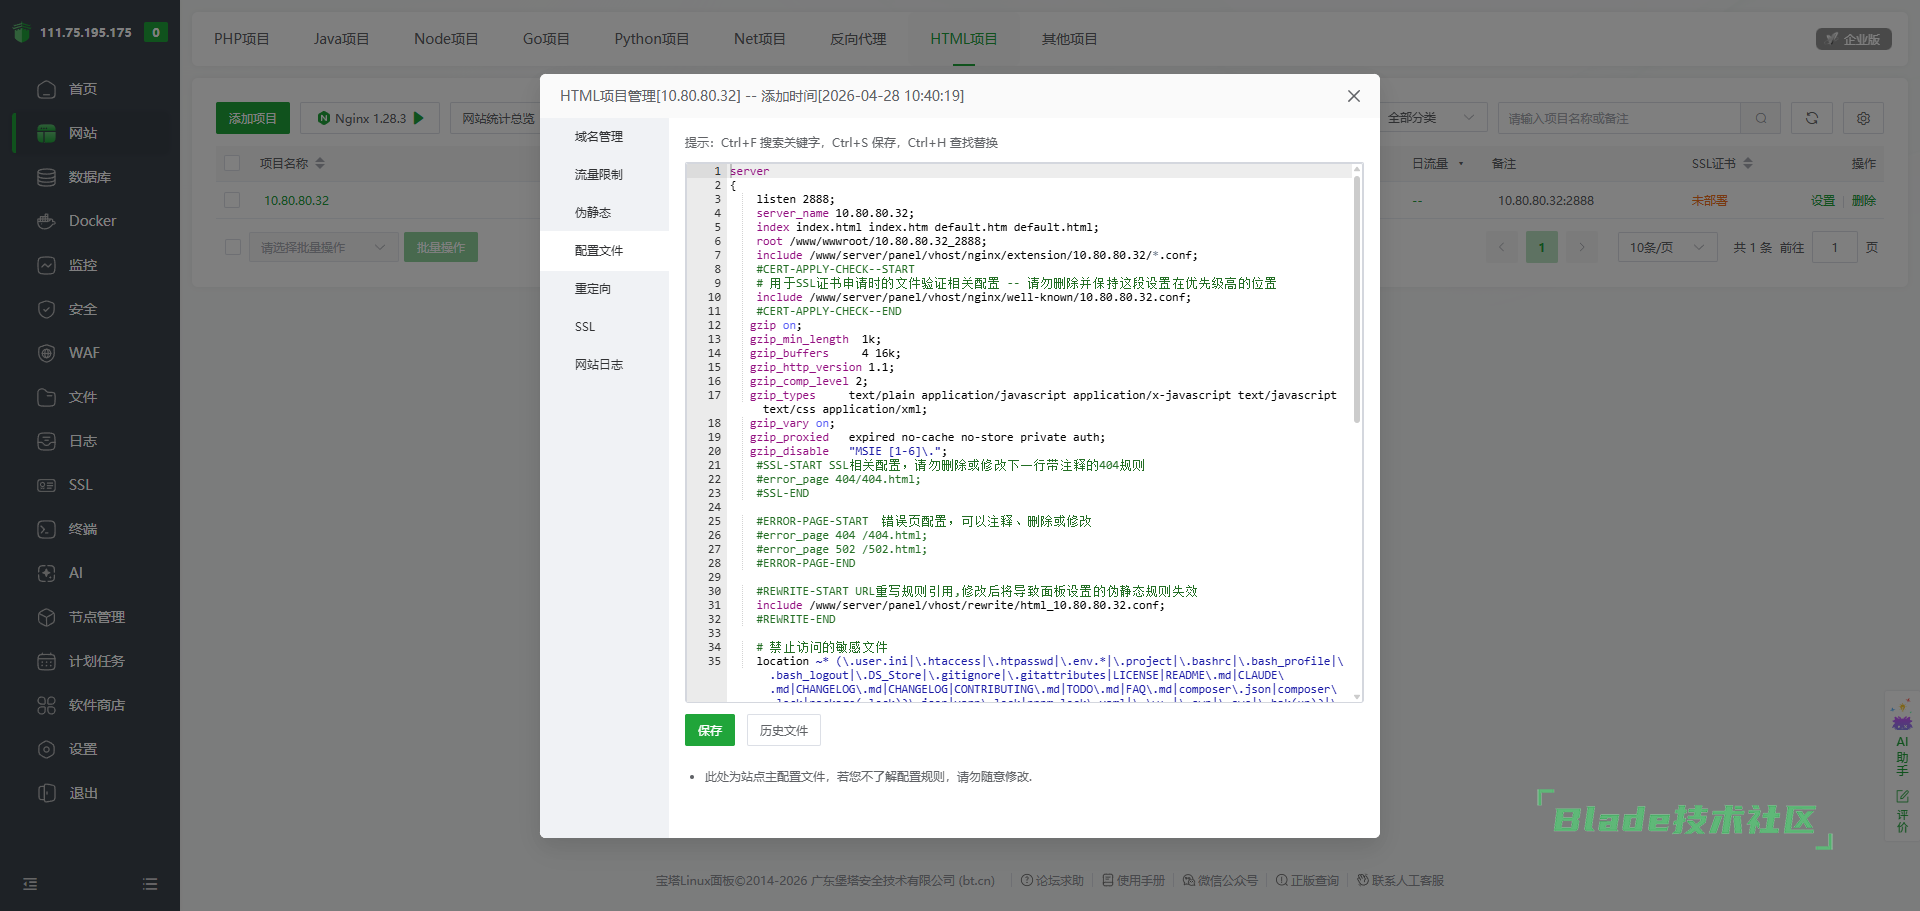Viewport: 1920px width, 911px height.
Task: Click the gear settings icon beside refresh
Action: pyautogui.click(x=1863, y=118)
